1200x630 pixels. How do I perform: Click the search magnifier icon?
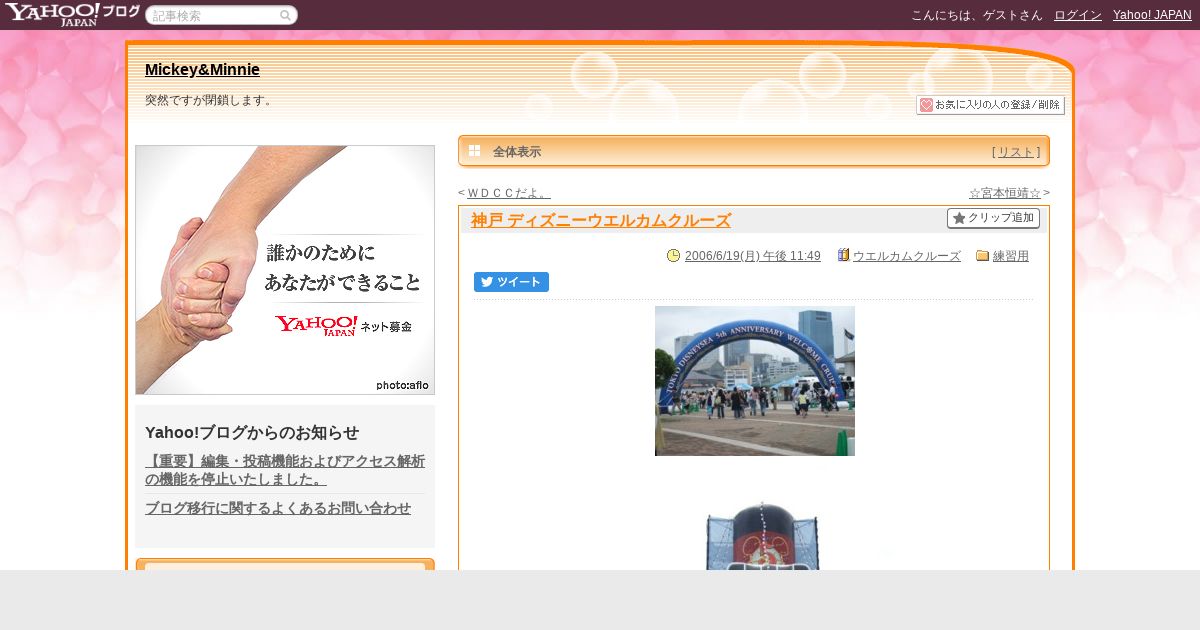pyautogui.click(x=285, y=15)
